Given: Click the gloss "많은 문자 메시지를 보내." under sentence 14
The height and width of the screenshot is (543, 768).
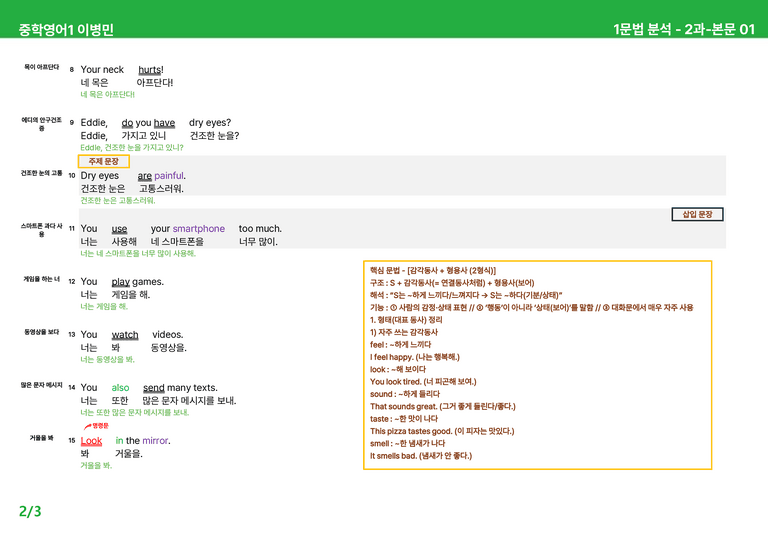Looking at the screenshot, I should [x=190, y=401].
